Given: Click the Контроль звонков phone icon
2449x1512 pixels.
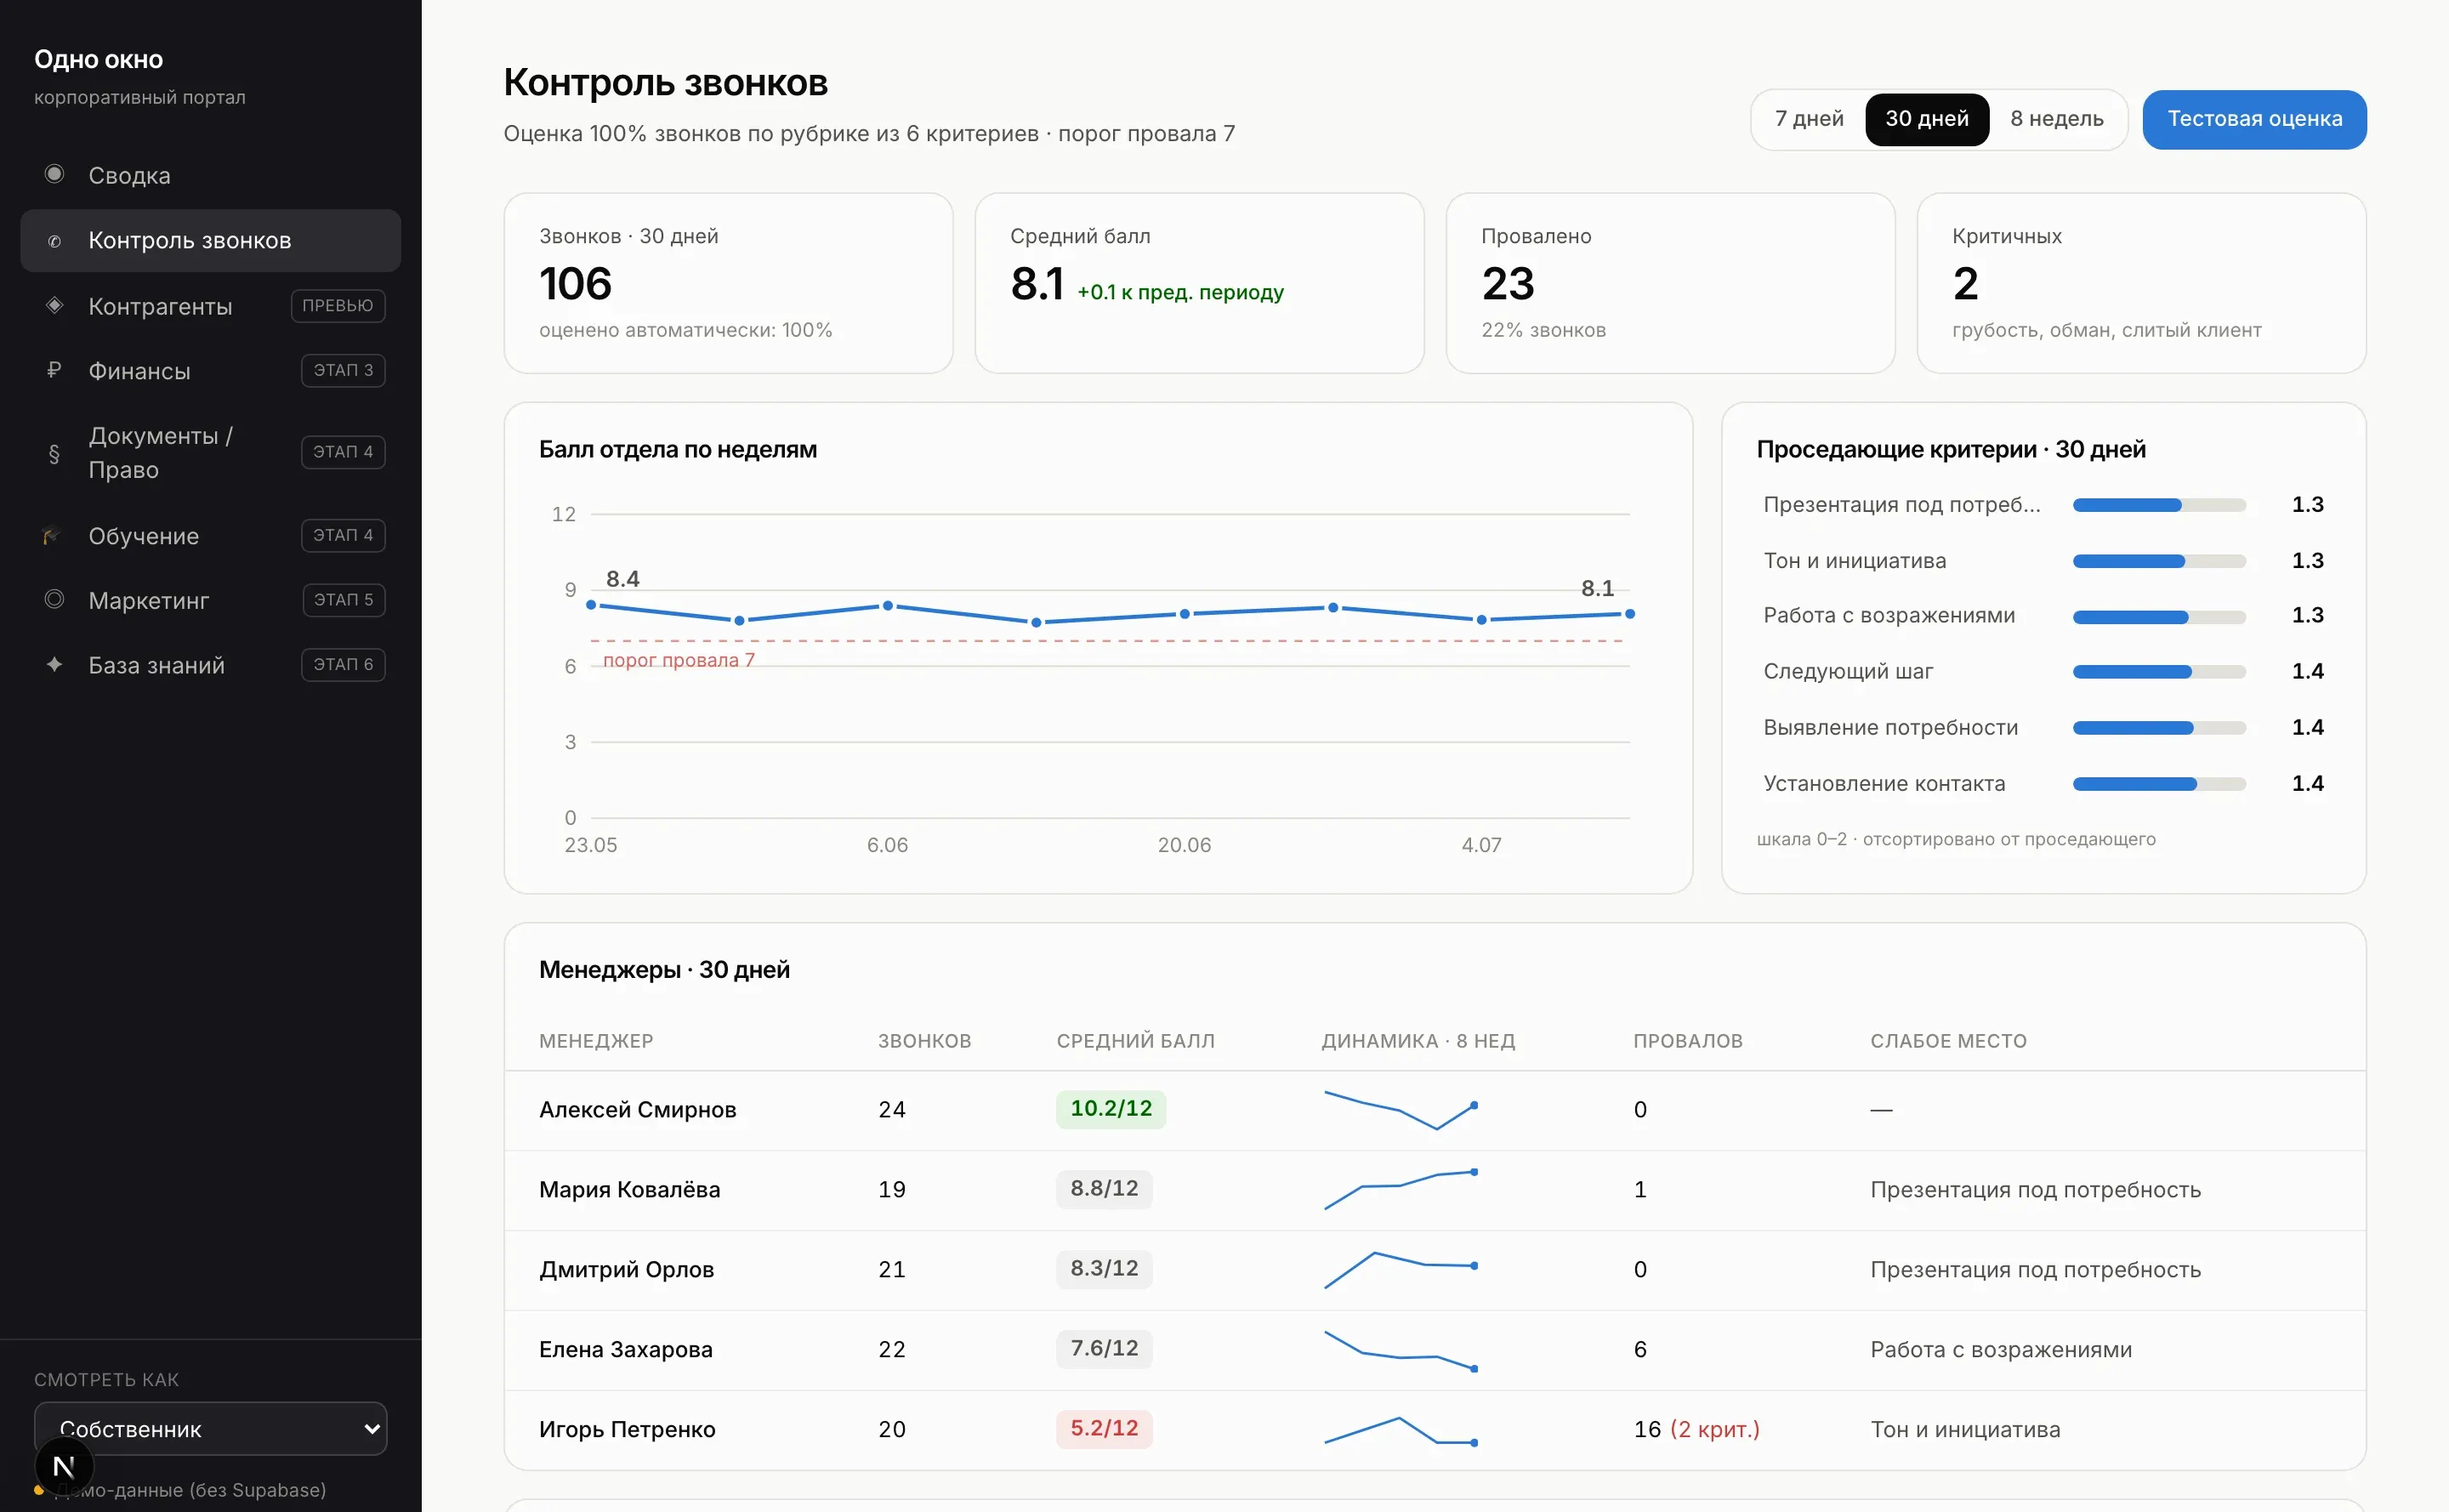Looking at the screenshot, I should tap(55, 241).
